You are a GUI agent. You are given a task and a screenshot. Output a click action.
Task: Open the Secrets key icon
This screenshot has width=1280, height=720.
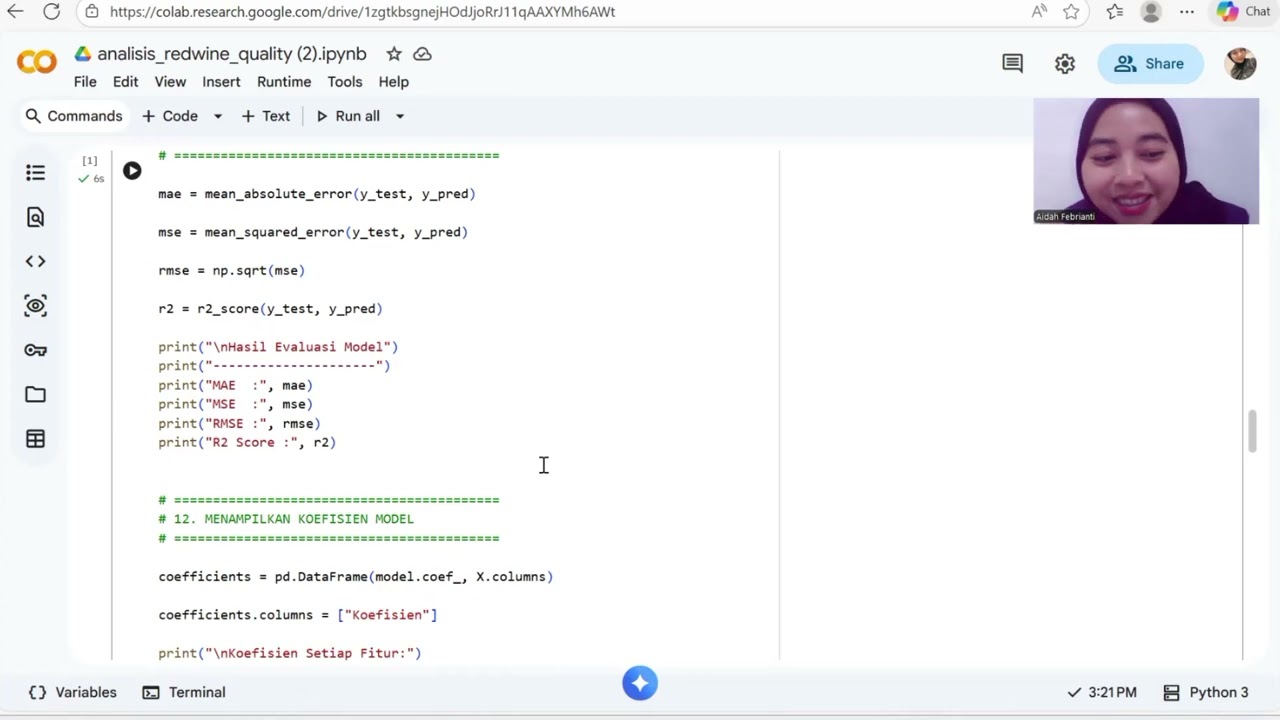pos(35,350)
